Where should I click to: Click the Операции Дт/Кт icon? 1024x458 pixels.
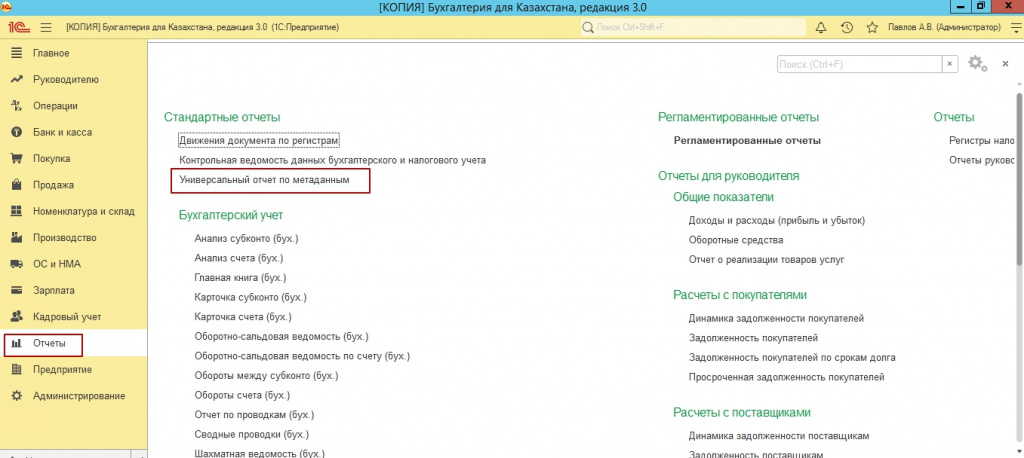pyautogui.click(x=18, y=106)
